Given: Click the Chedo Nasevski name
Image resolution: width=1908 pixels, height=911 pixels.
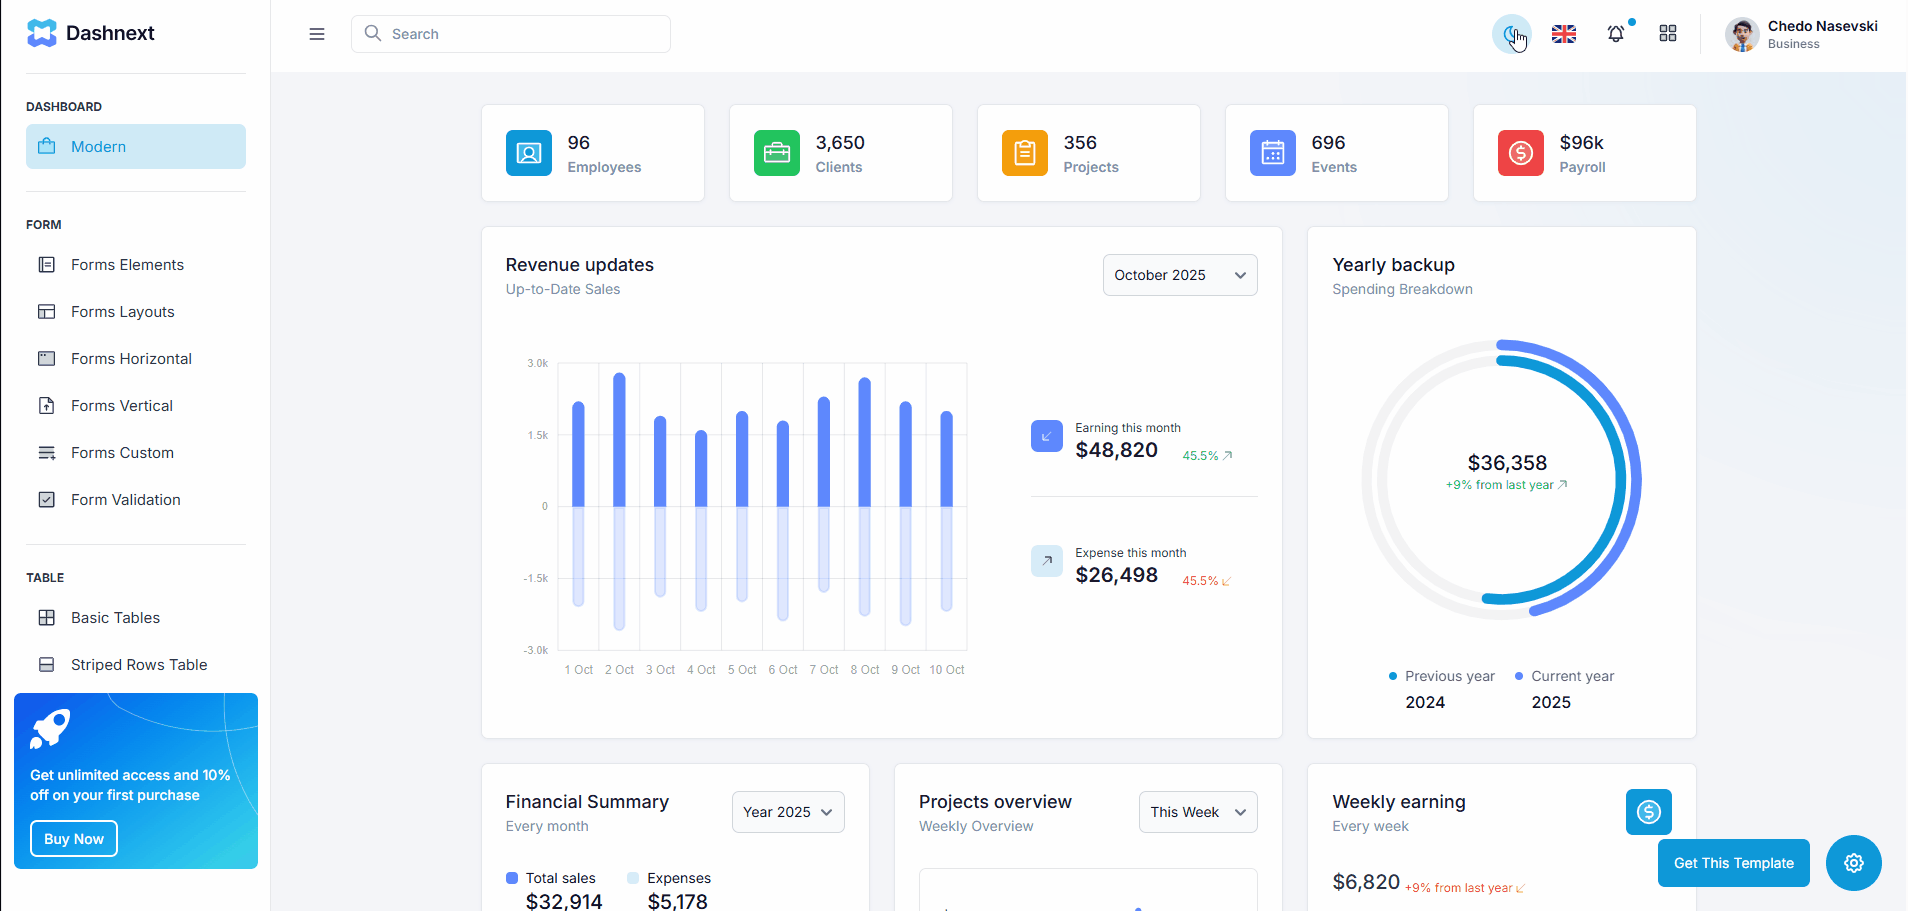Looking at the screenshot, I should (x=1822, y=26).
